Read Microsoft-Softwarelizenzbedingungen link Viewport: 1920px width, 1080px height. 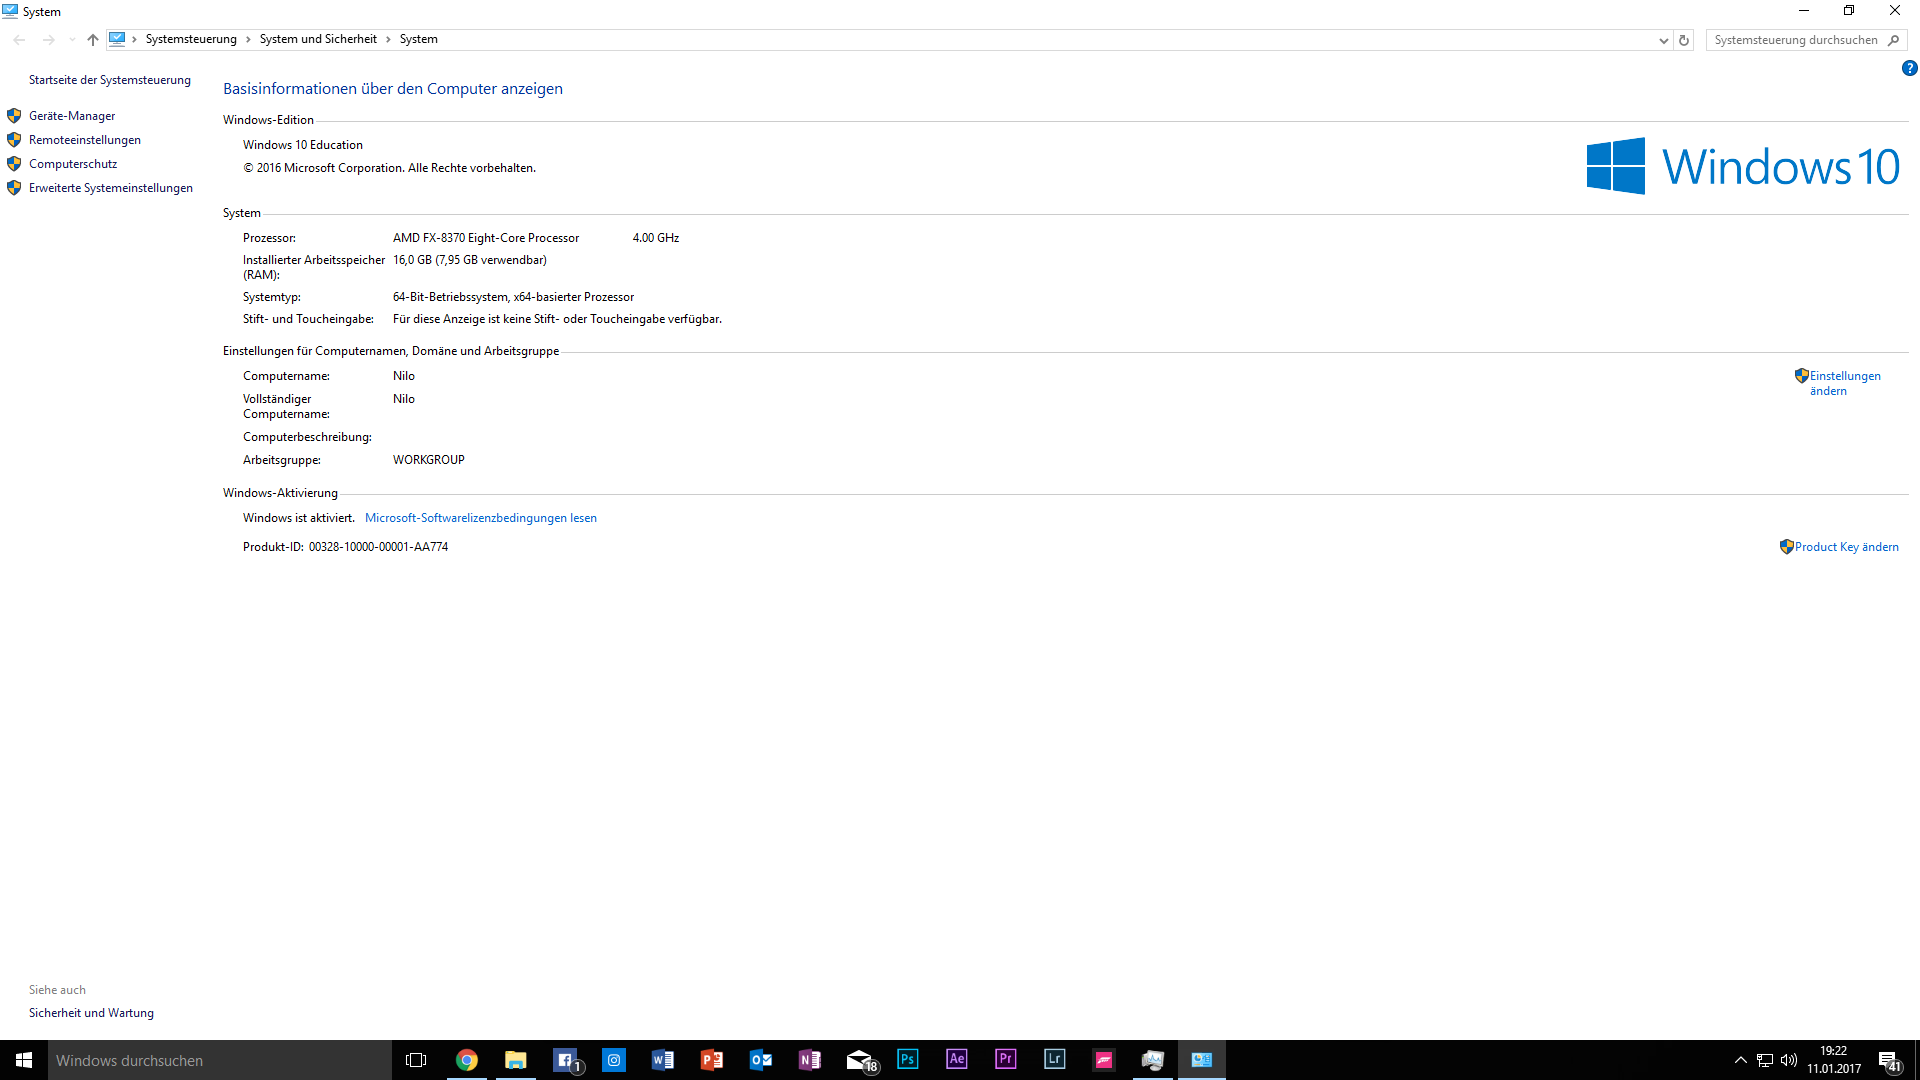coord(480,518)
